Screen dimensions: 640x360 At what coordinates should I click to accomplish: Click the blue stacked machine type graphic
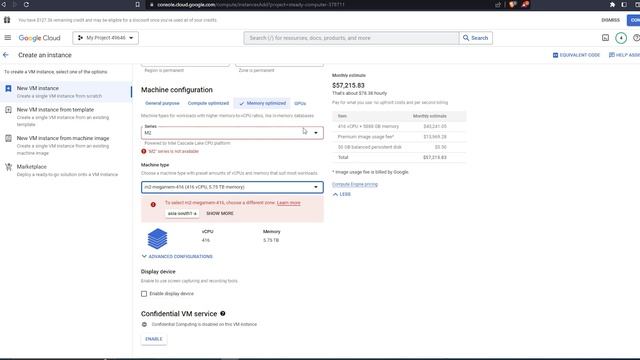[158, 238]
